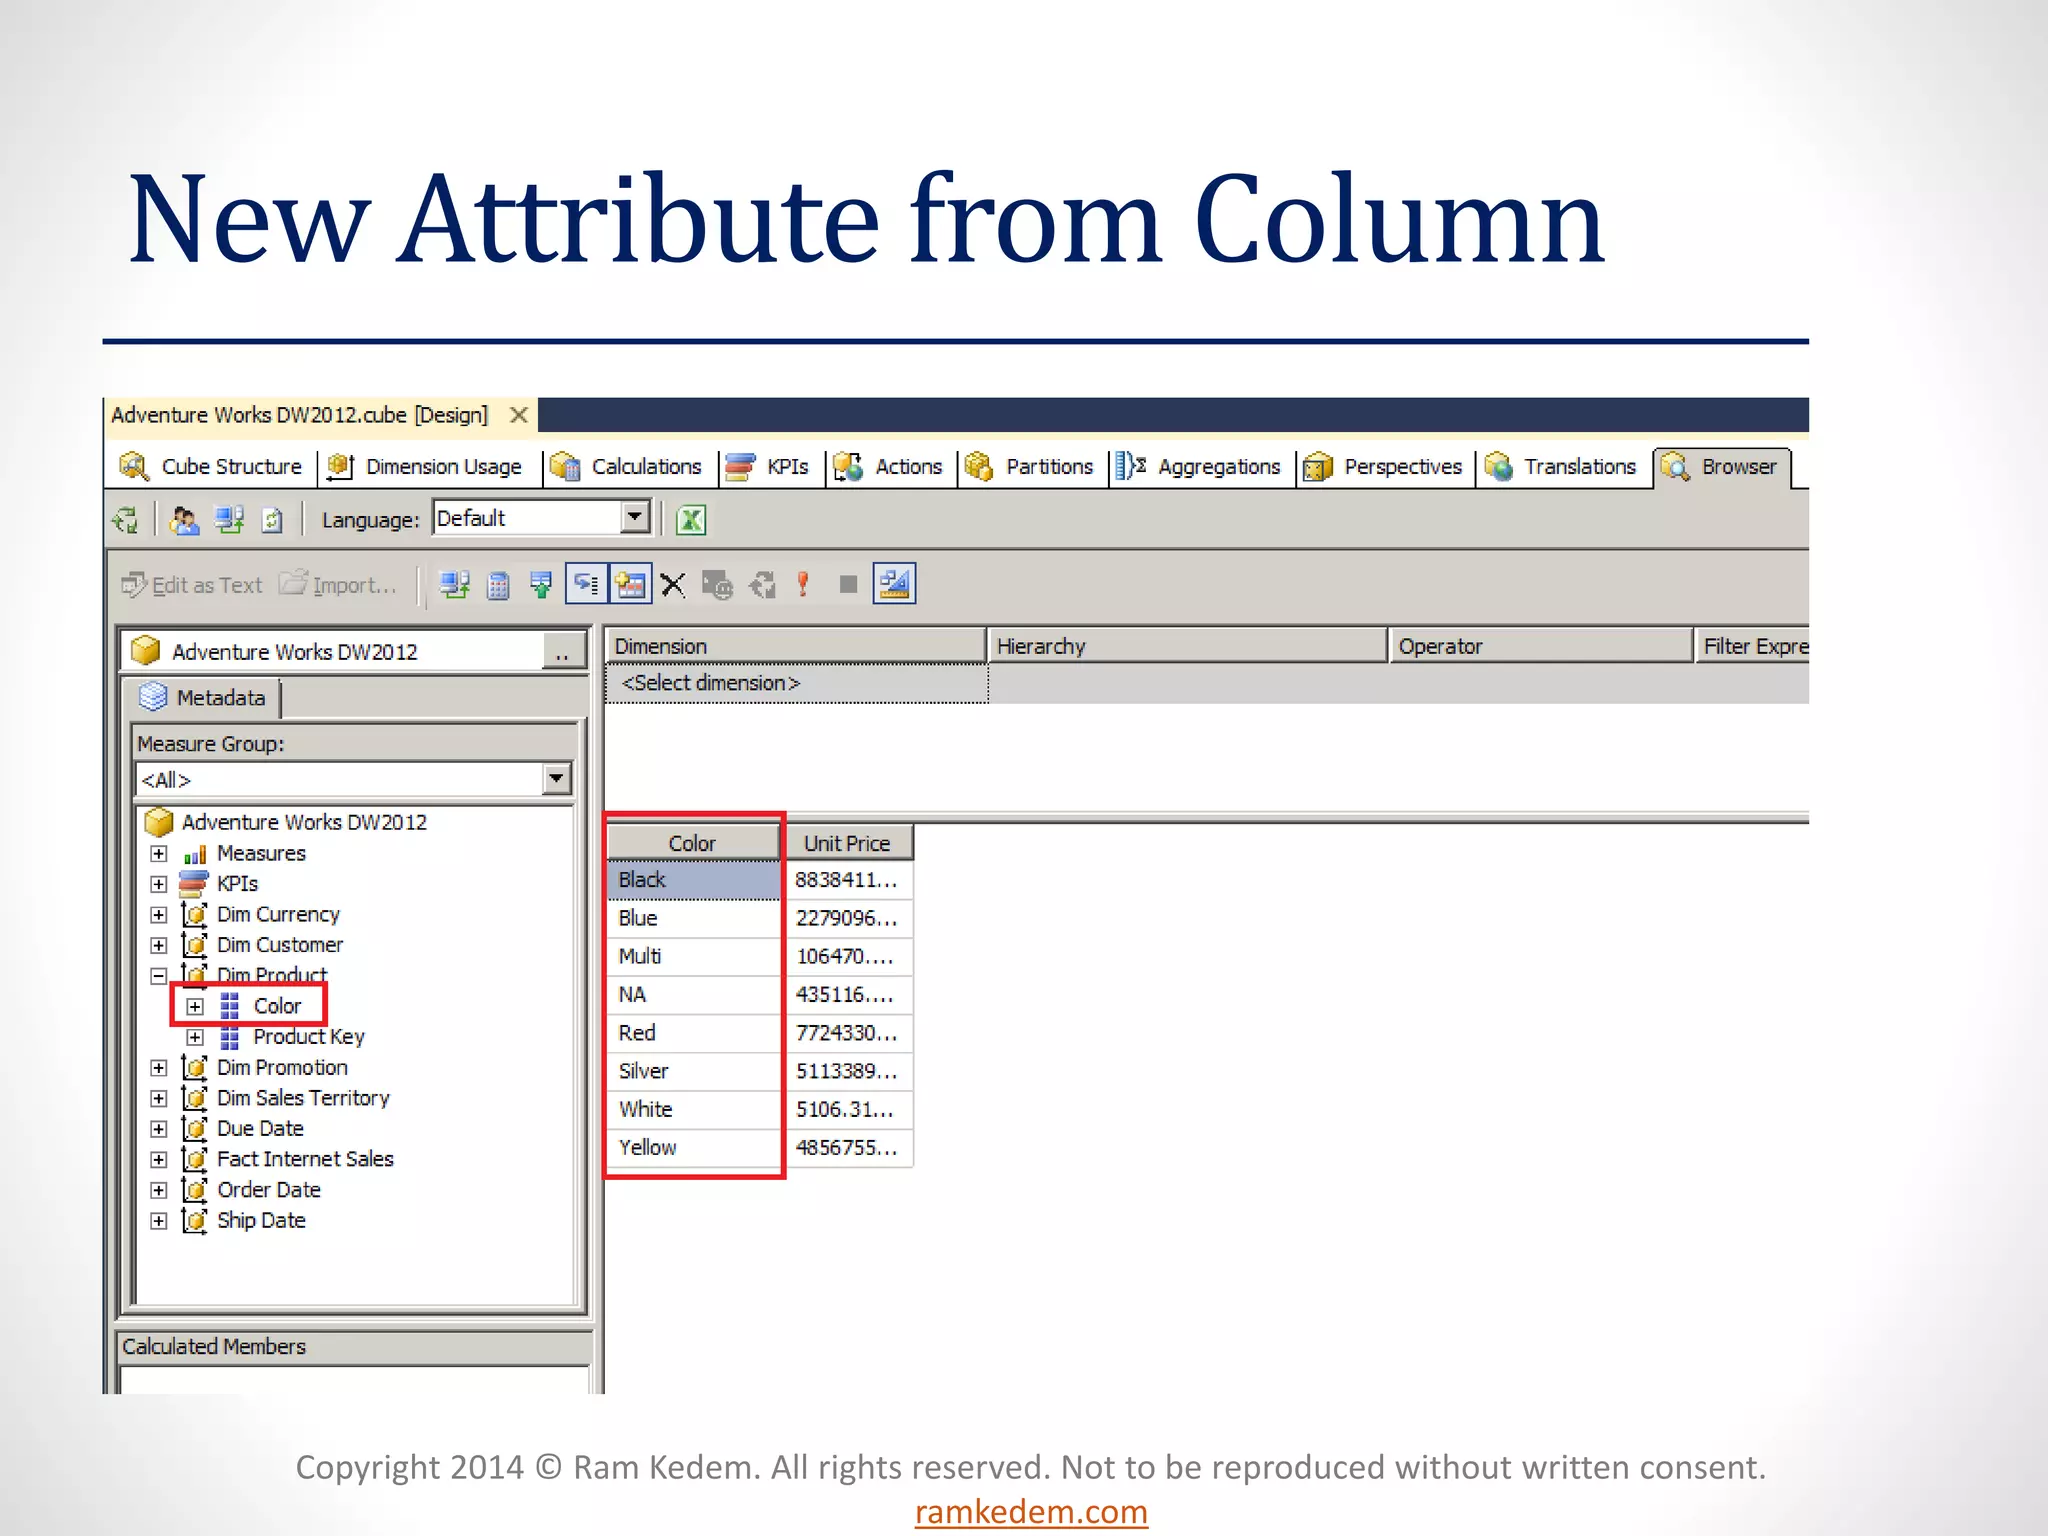Follow the ramkedem.com link

[x=1031, y=1511]
